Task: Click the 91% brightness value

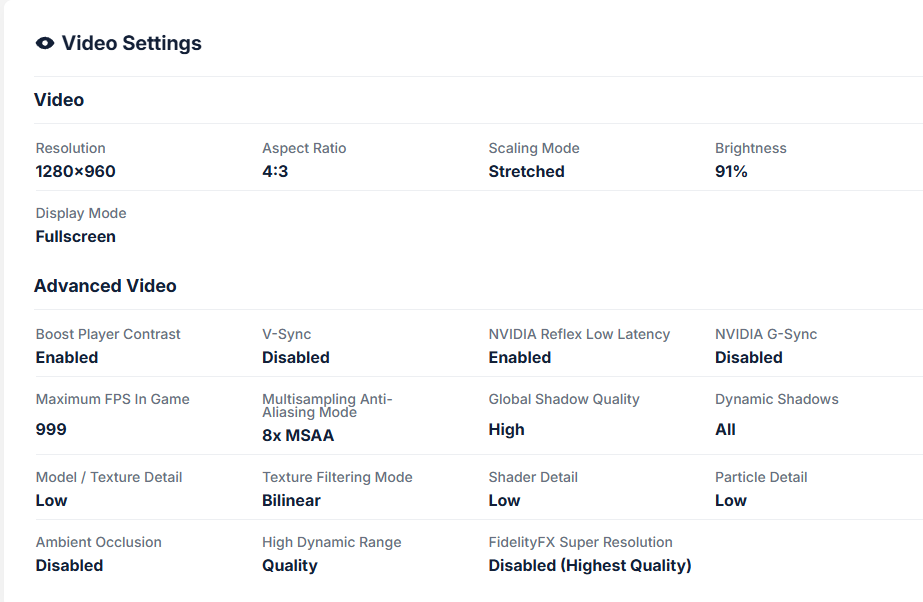Action: (x=731, y=171)
